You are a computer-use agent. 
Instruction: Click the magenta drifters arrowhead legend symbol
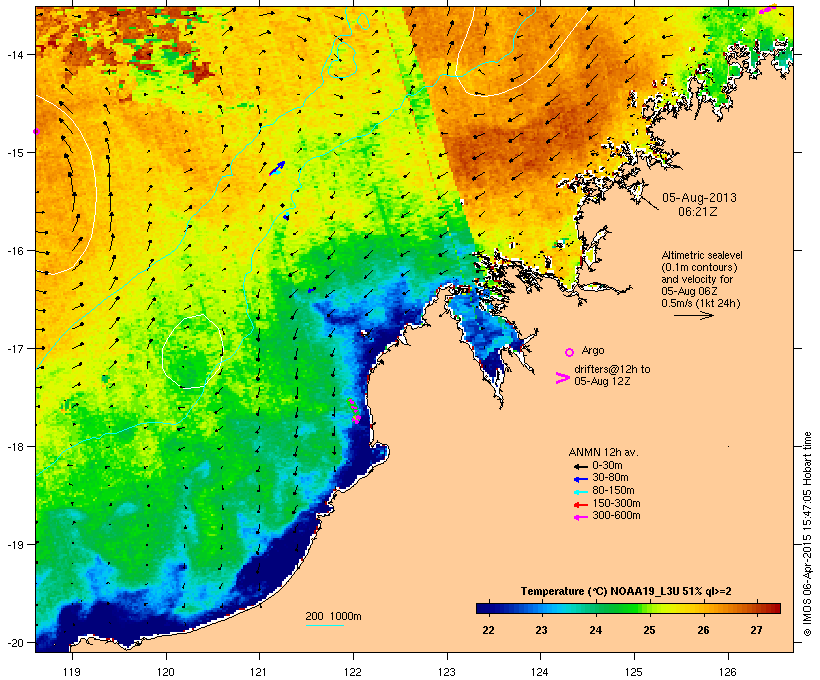point(562,378)
